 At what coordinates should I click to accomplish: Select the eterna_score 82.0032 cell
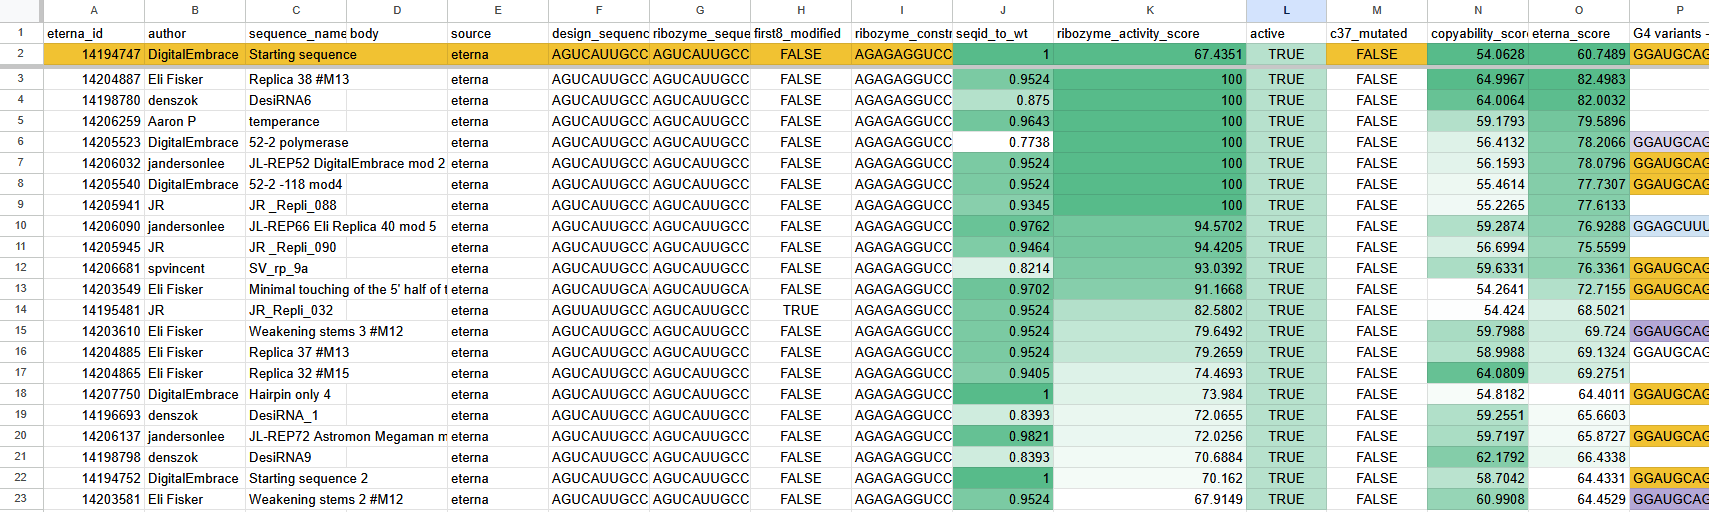1579,100
